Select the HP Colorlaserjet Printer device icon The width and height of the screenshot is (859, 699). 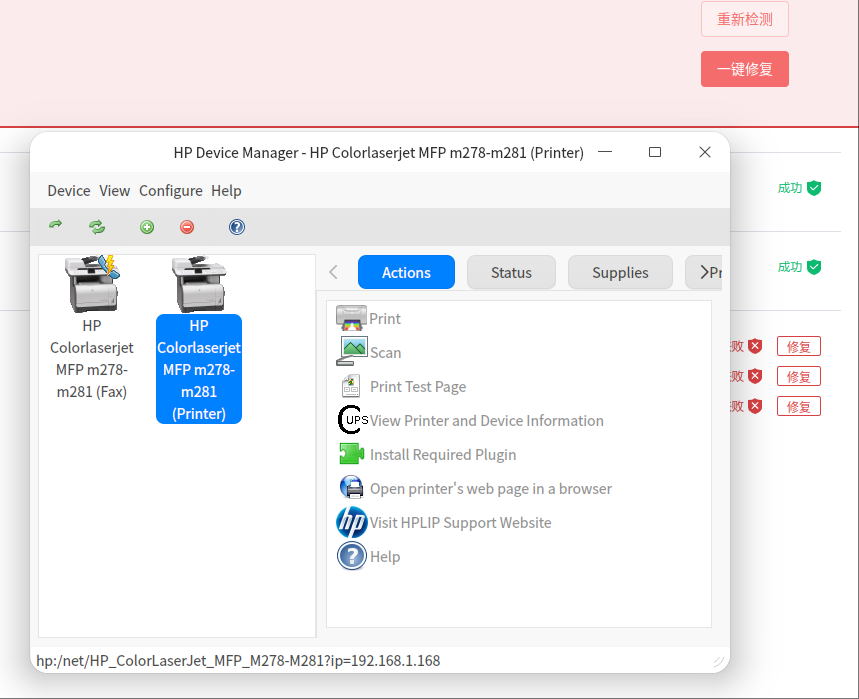[199, 284]
